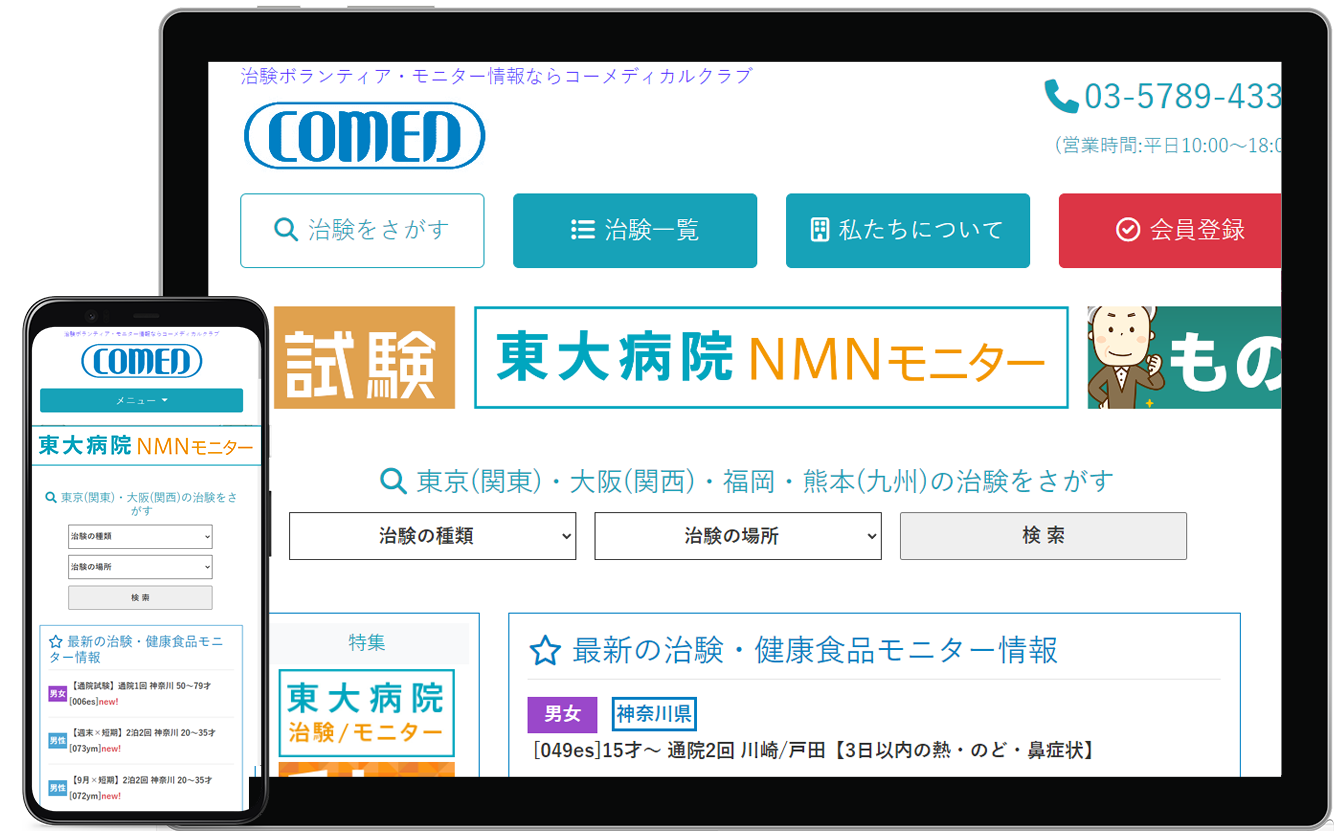Open the 治験の種類 dropdown on the phone
This screenshot has height=831, width=1341.
140,536
